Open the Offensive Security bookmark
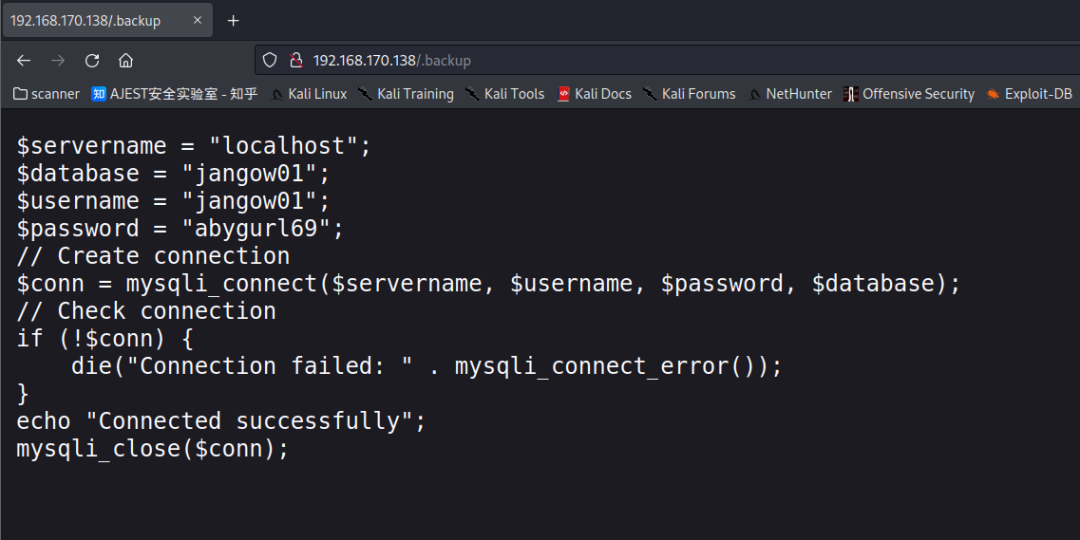Image resolution: width=1080 pixels, height=540 pixels. click(x=909, y=94)
